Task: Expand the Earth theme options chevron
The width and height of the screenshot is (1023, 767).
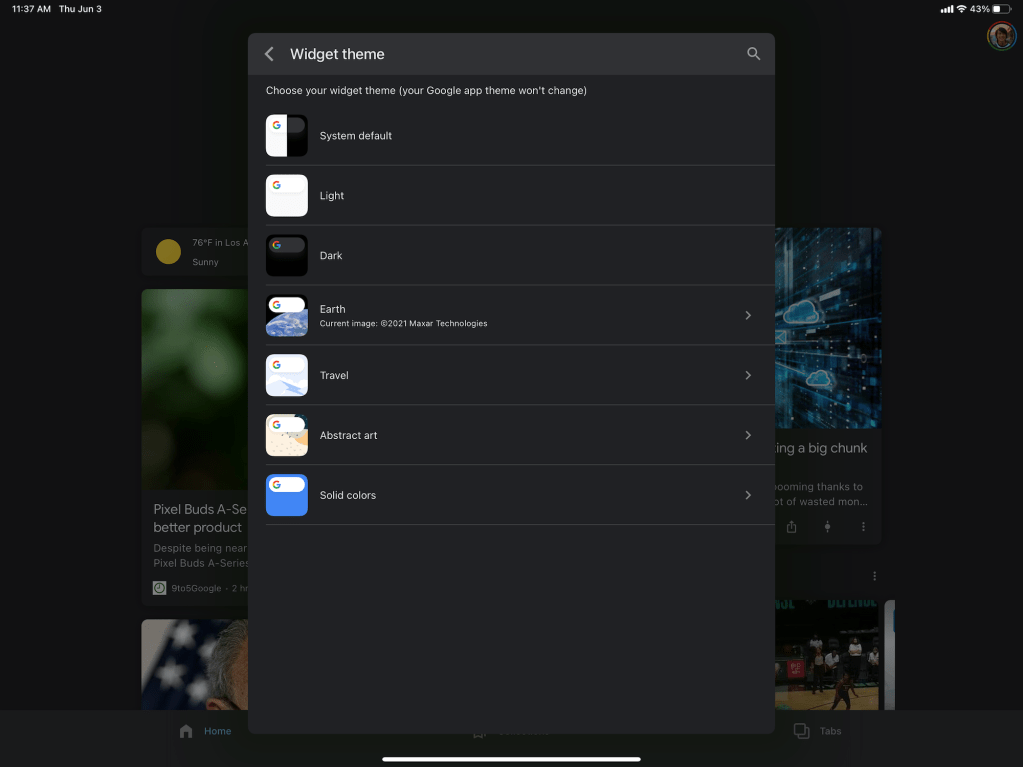Action: pos(748,316)
